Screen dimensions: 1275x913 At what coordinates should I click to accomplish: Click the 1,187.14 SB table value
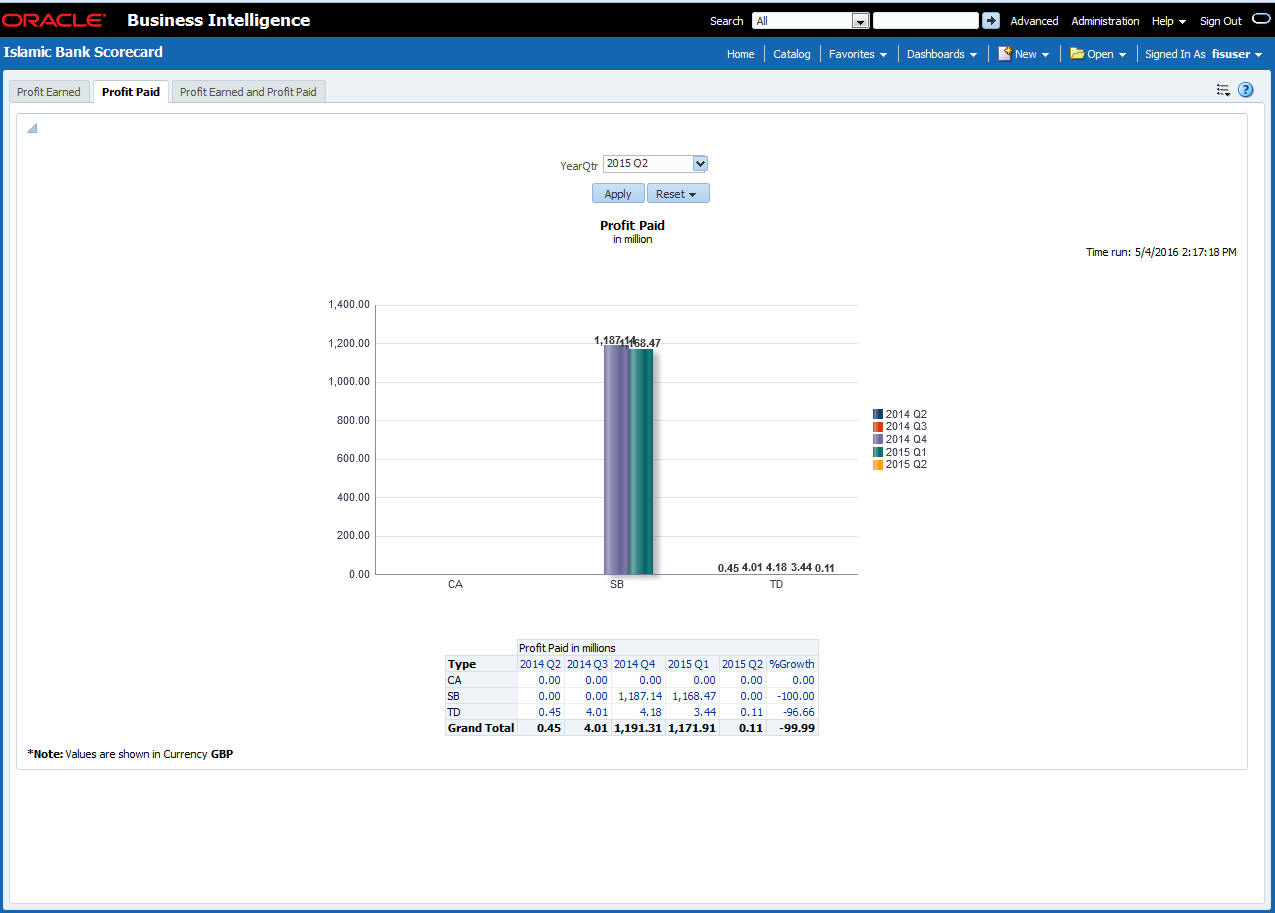638,696
